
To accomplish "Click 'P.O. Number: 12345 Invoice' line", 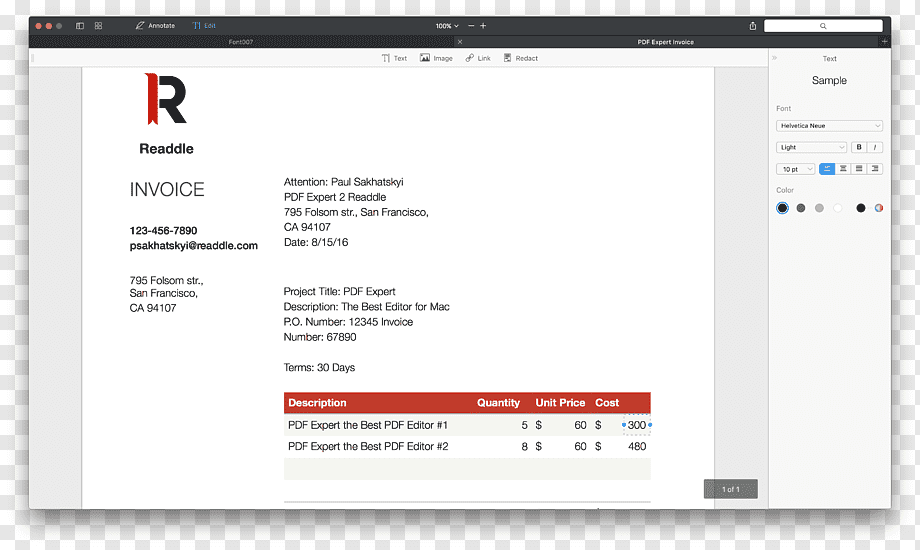I will pyautogui.click(x=348, y=322).
